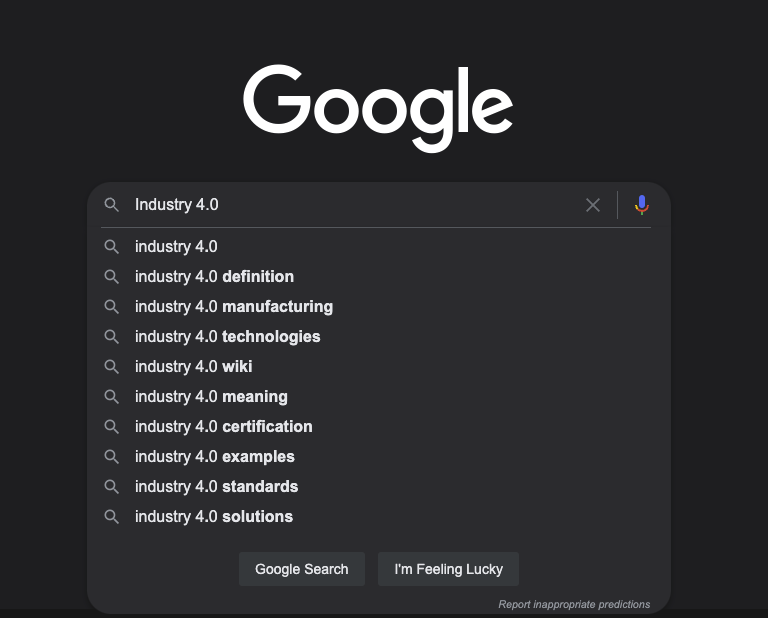
Task: Click the magnifier icon beside 'industry 4.0 certification'
Action: [x=112, y=427]
